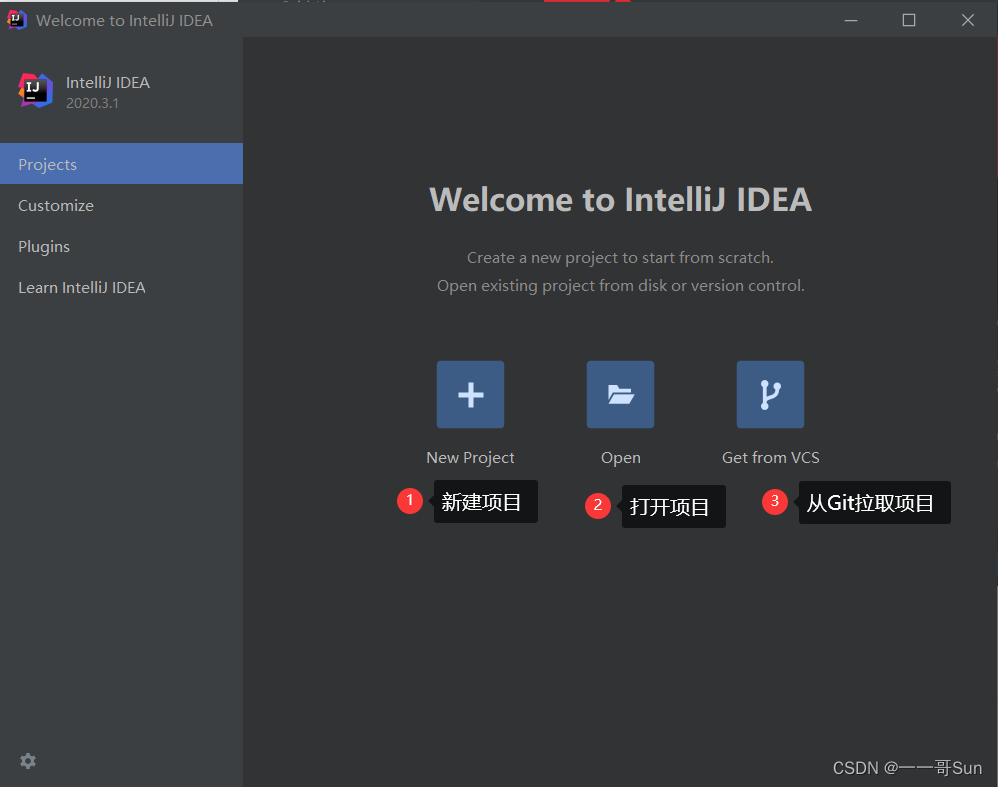The height and width of the screenshot is (787, 998).
Task: Switch to the Customize tab
Action: [x=122, y=205]
